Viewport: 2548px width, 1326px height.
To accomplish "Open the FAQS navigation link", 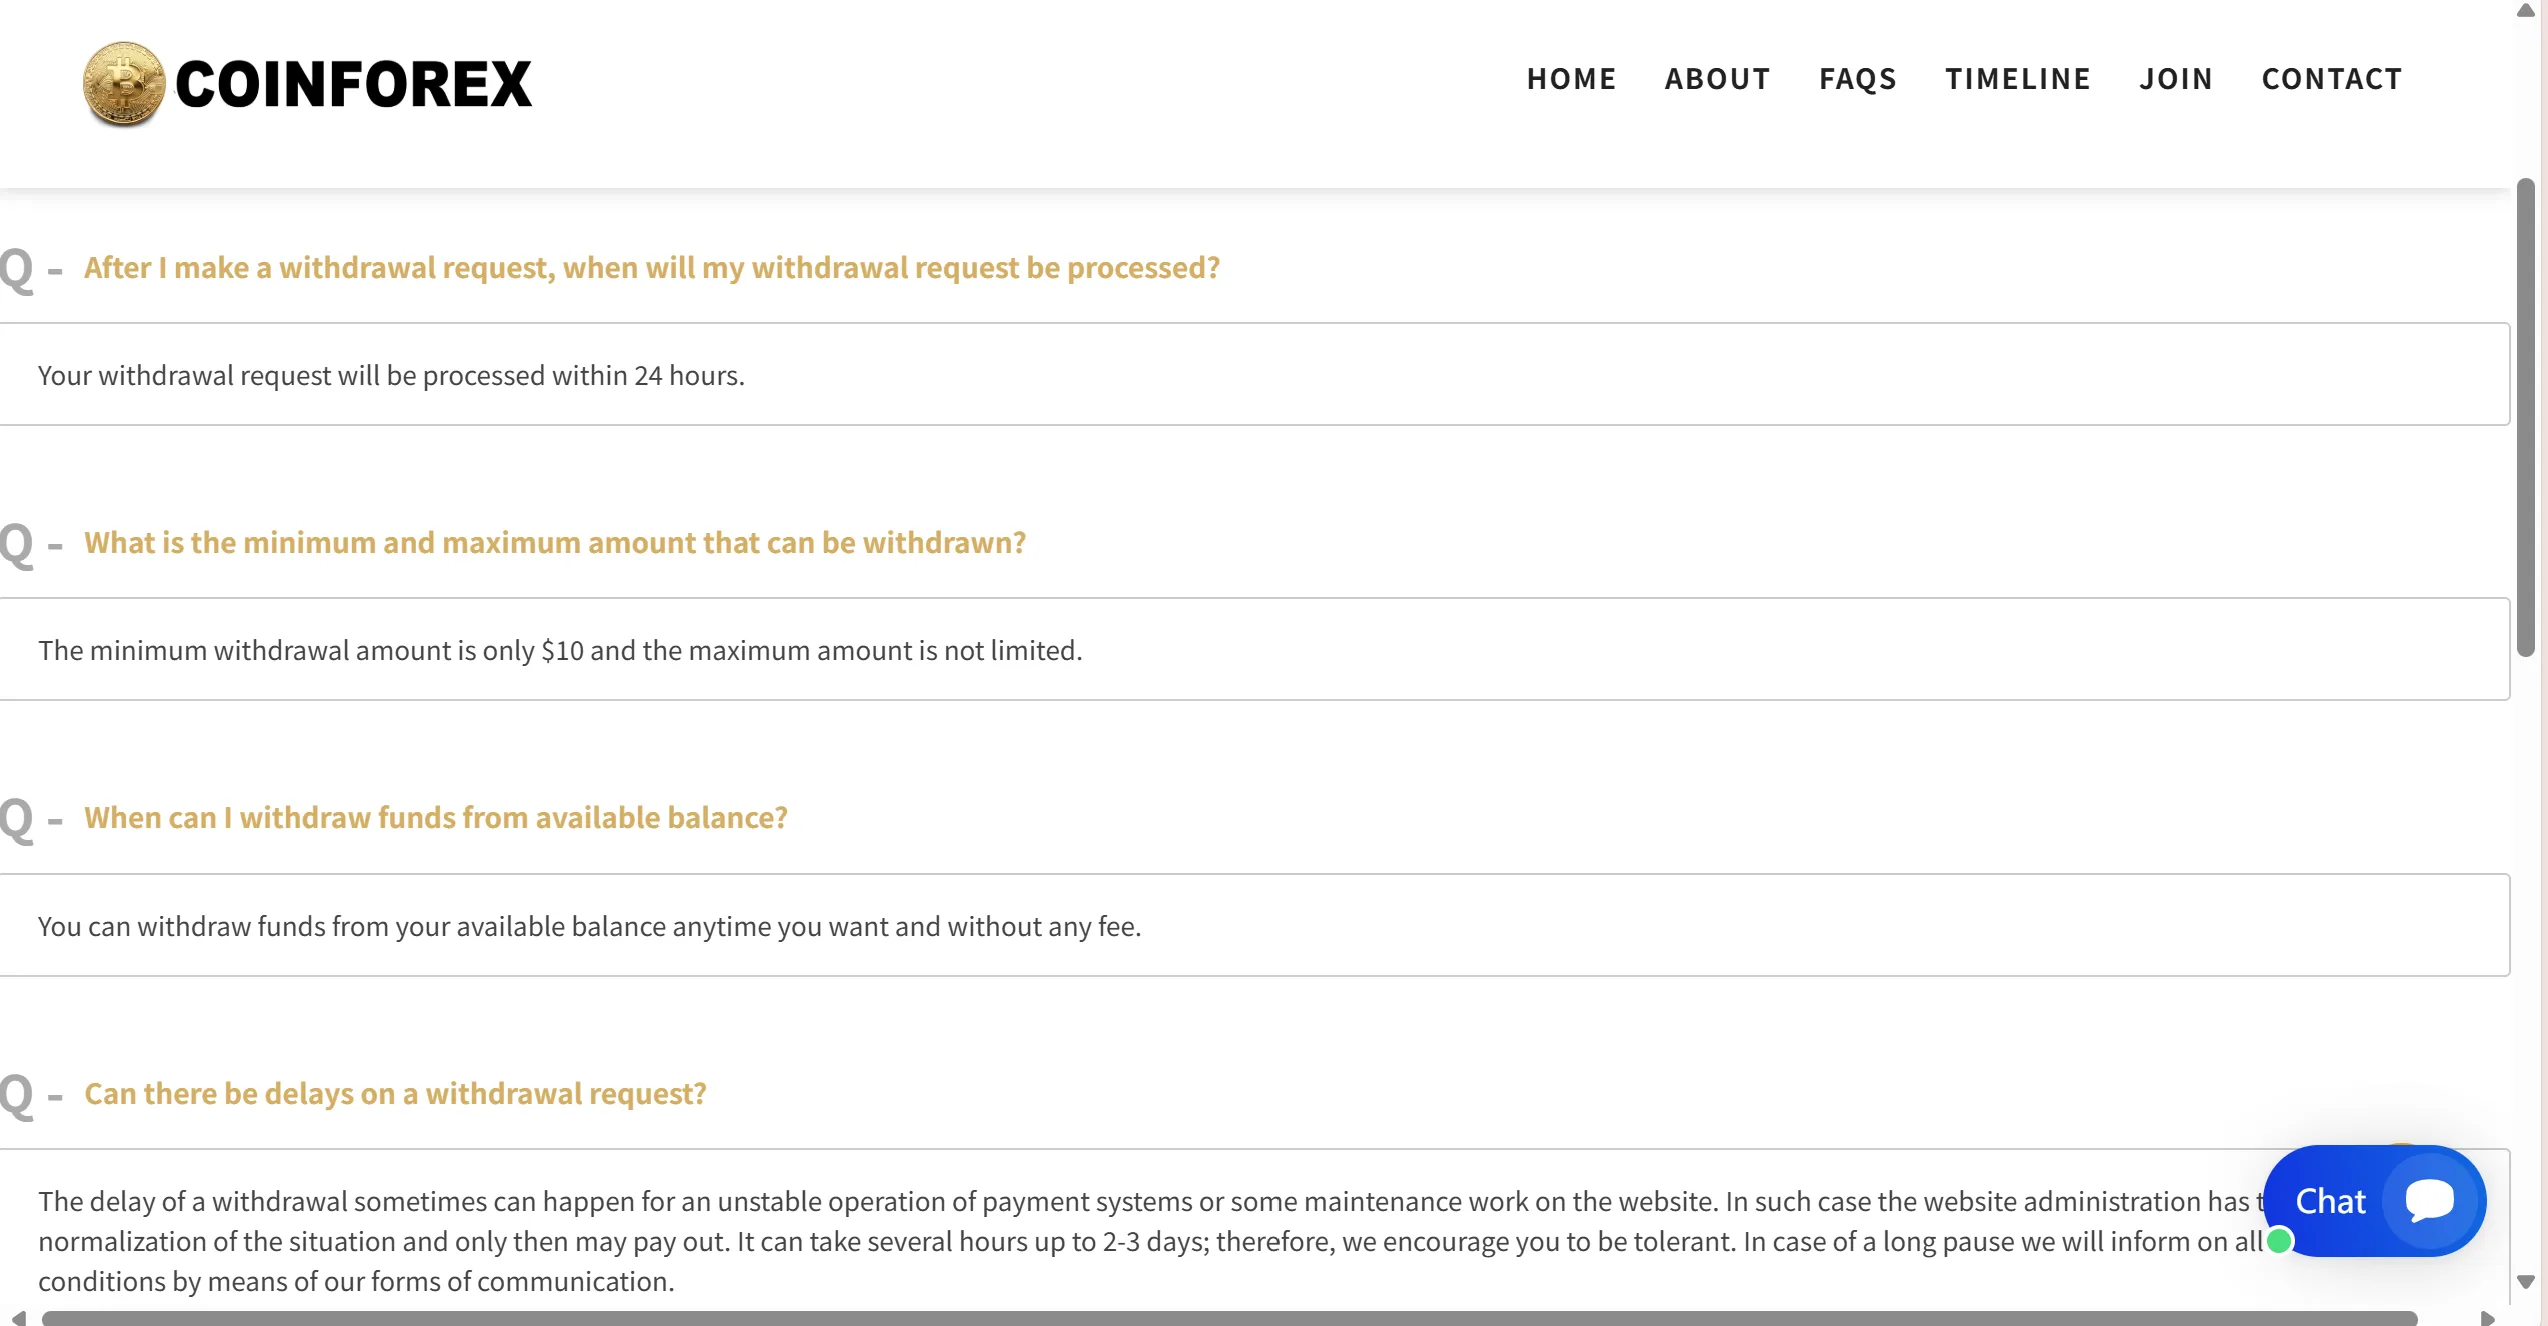I will tap(1857, 79).
